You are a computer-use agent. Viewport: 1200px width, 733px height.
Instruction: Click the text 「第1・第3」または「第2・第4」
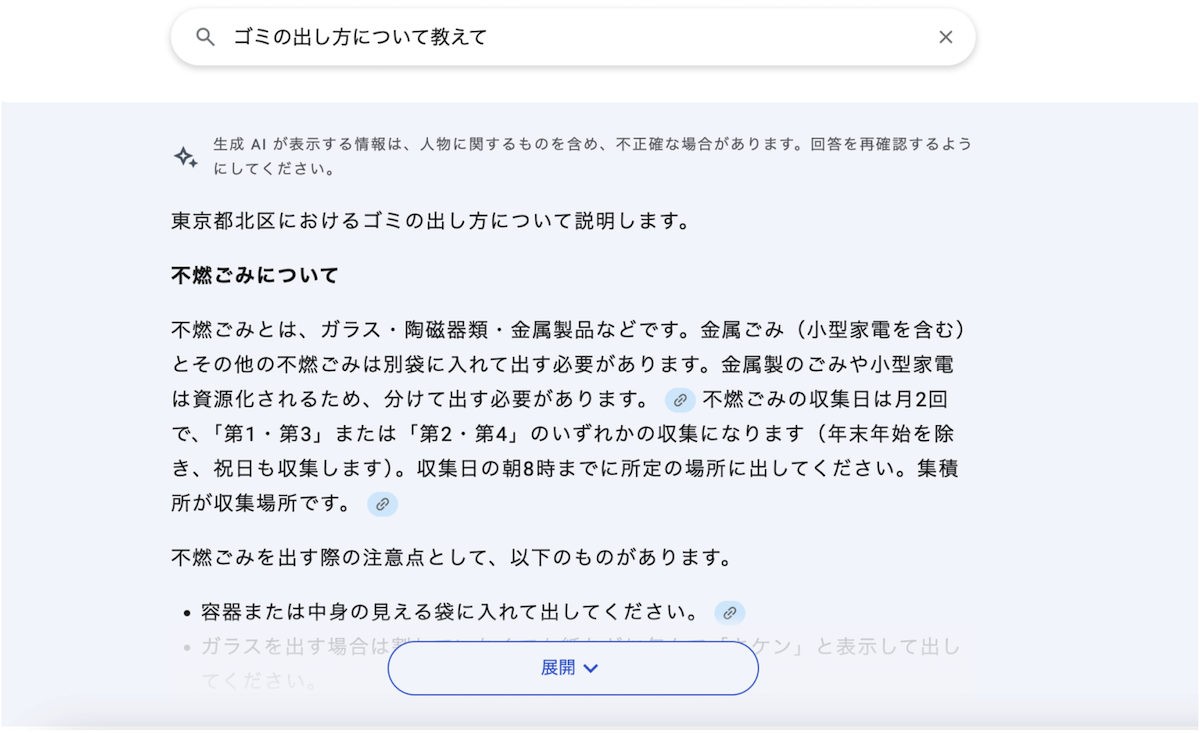pyautogui.click(x=369, y=434)
